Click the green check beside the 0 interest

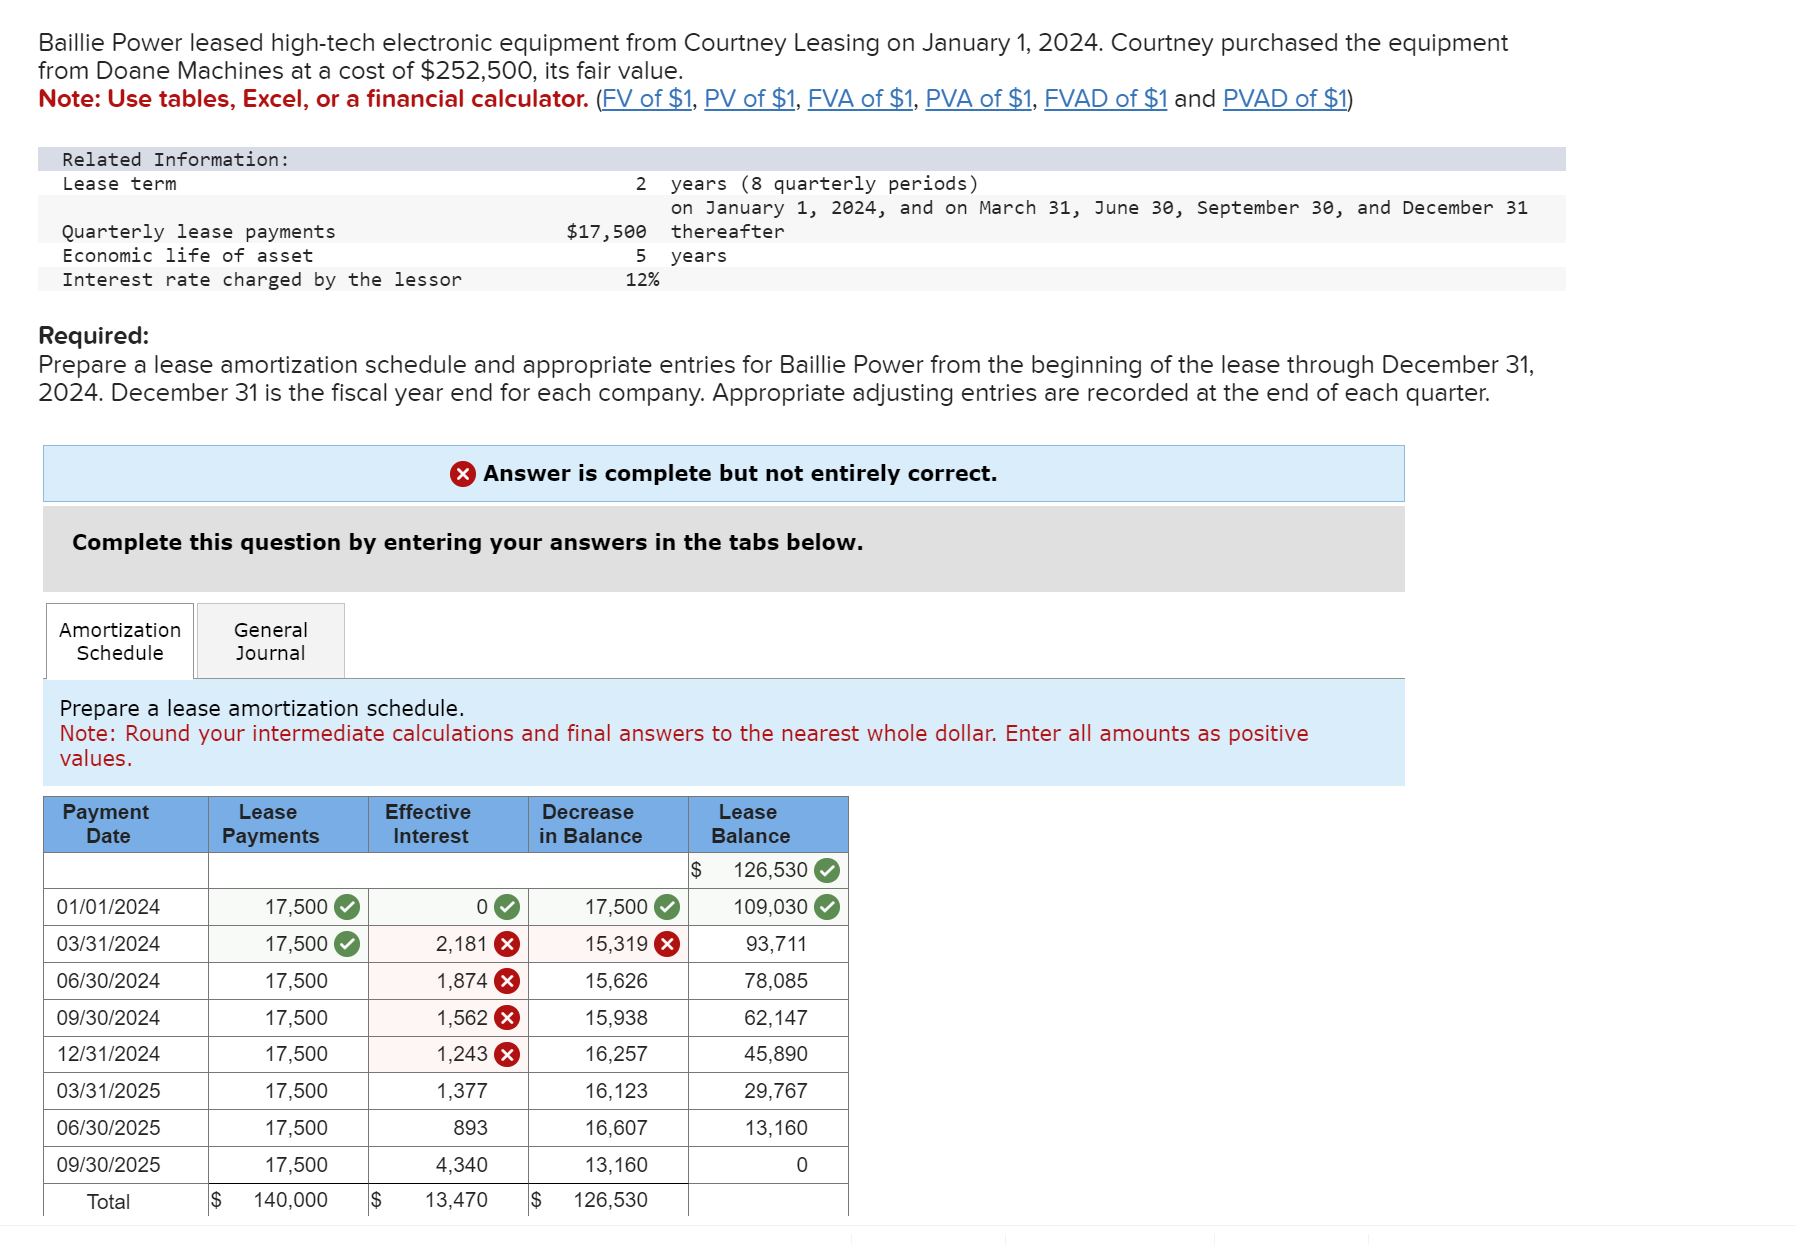pos(507,907)
